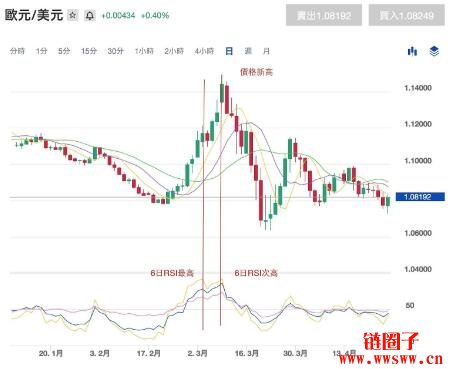Select the 2小時 timeframe
The width and height of the screenshot is (452, 369).
coord(174,51)
